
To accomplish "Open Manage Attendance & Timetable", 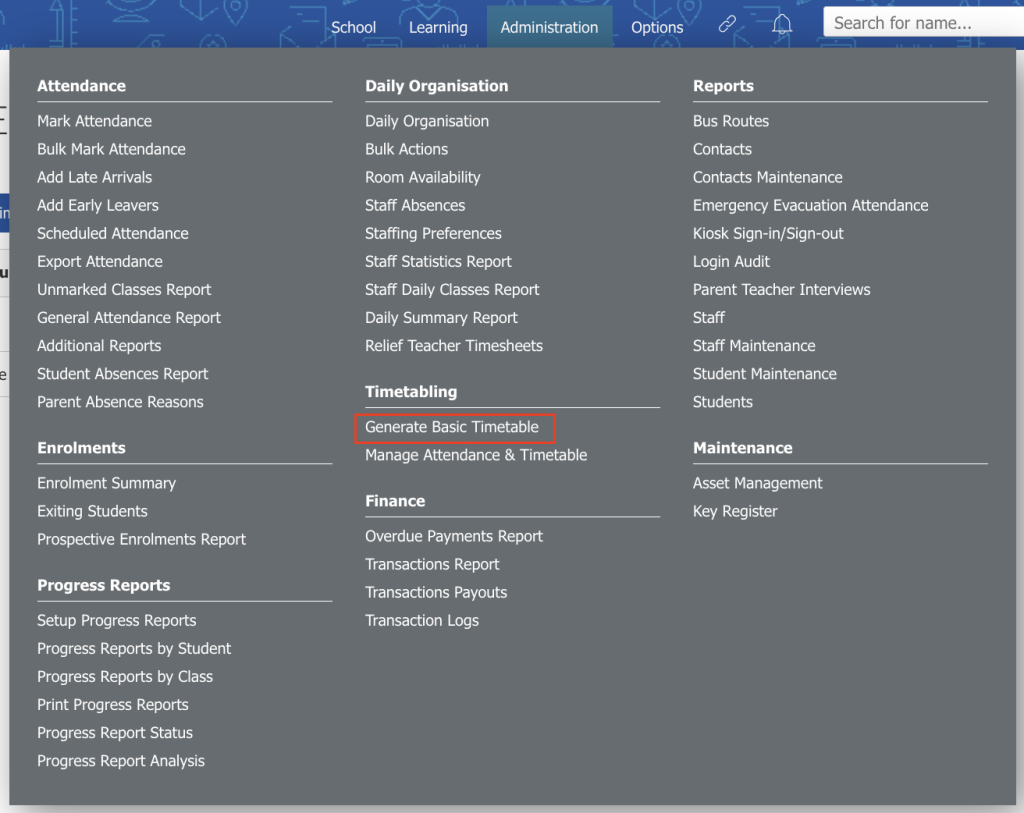I will point(476,455).
